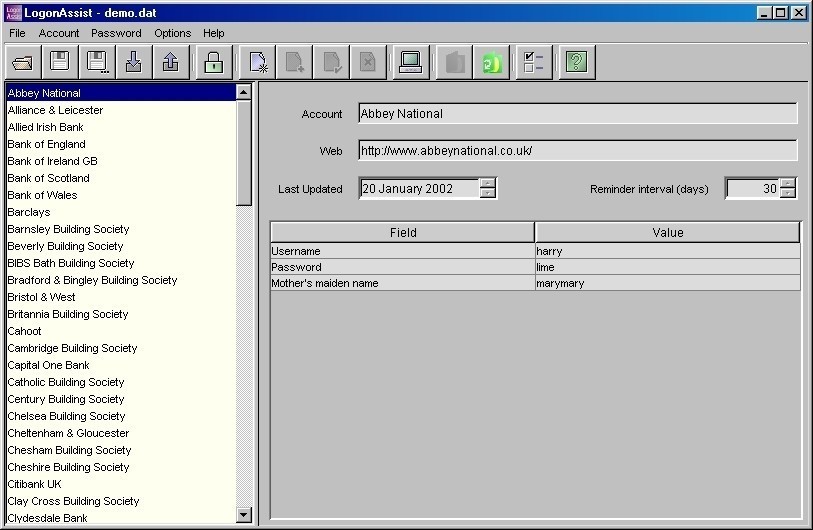Image resolution: width=813 pixels, height=530 pixels.
Task: Select Bristol & West entry
Action: [121, 297]
